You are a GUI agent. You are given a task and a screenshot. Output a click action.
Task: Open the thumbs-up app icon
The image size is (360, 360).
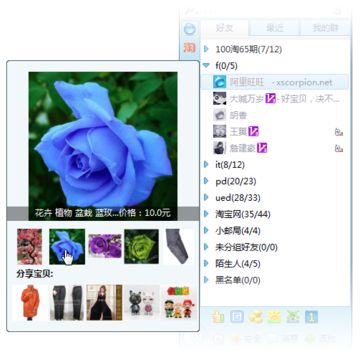(x=218, y=317)
